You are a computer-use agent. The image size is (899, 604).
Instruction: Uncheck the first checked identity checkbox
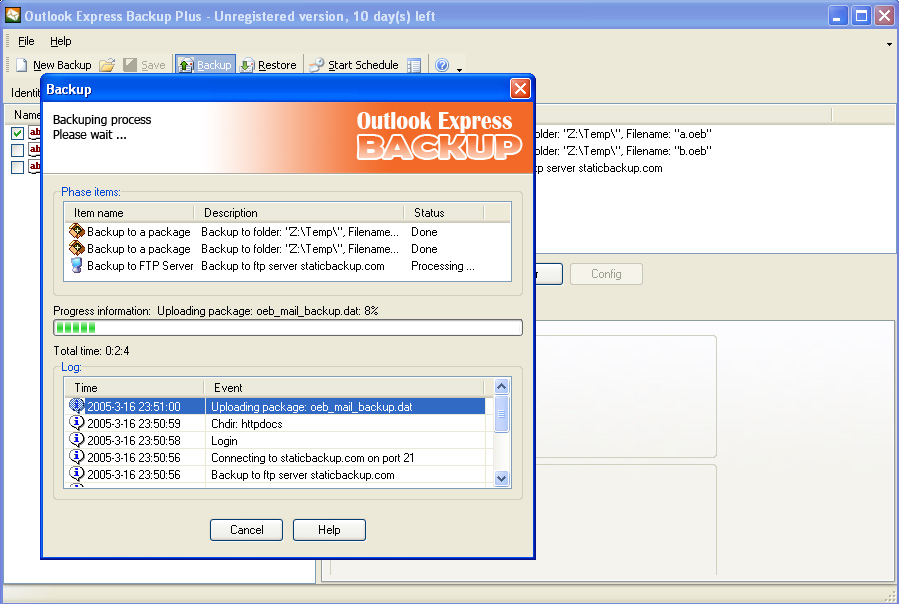click(x=17, y=133)
